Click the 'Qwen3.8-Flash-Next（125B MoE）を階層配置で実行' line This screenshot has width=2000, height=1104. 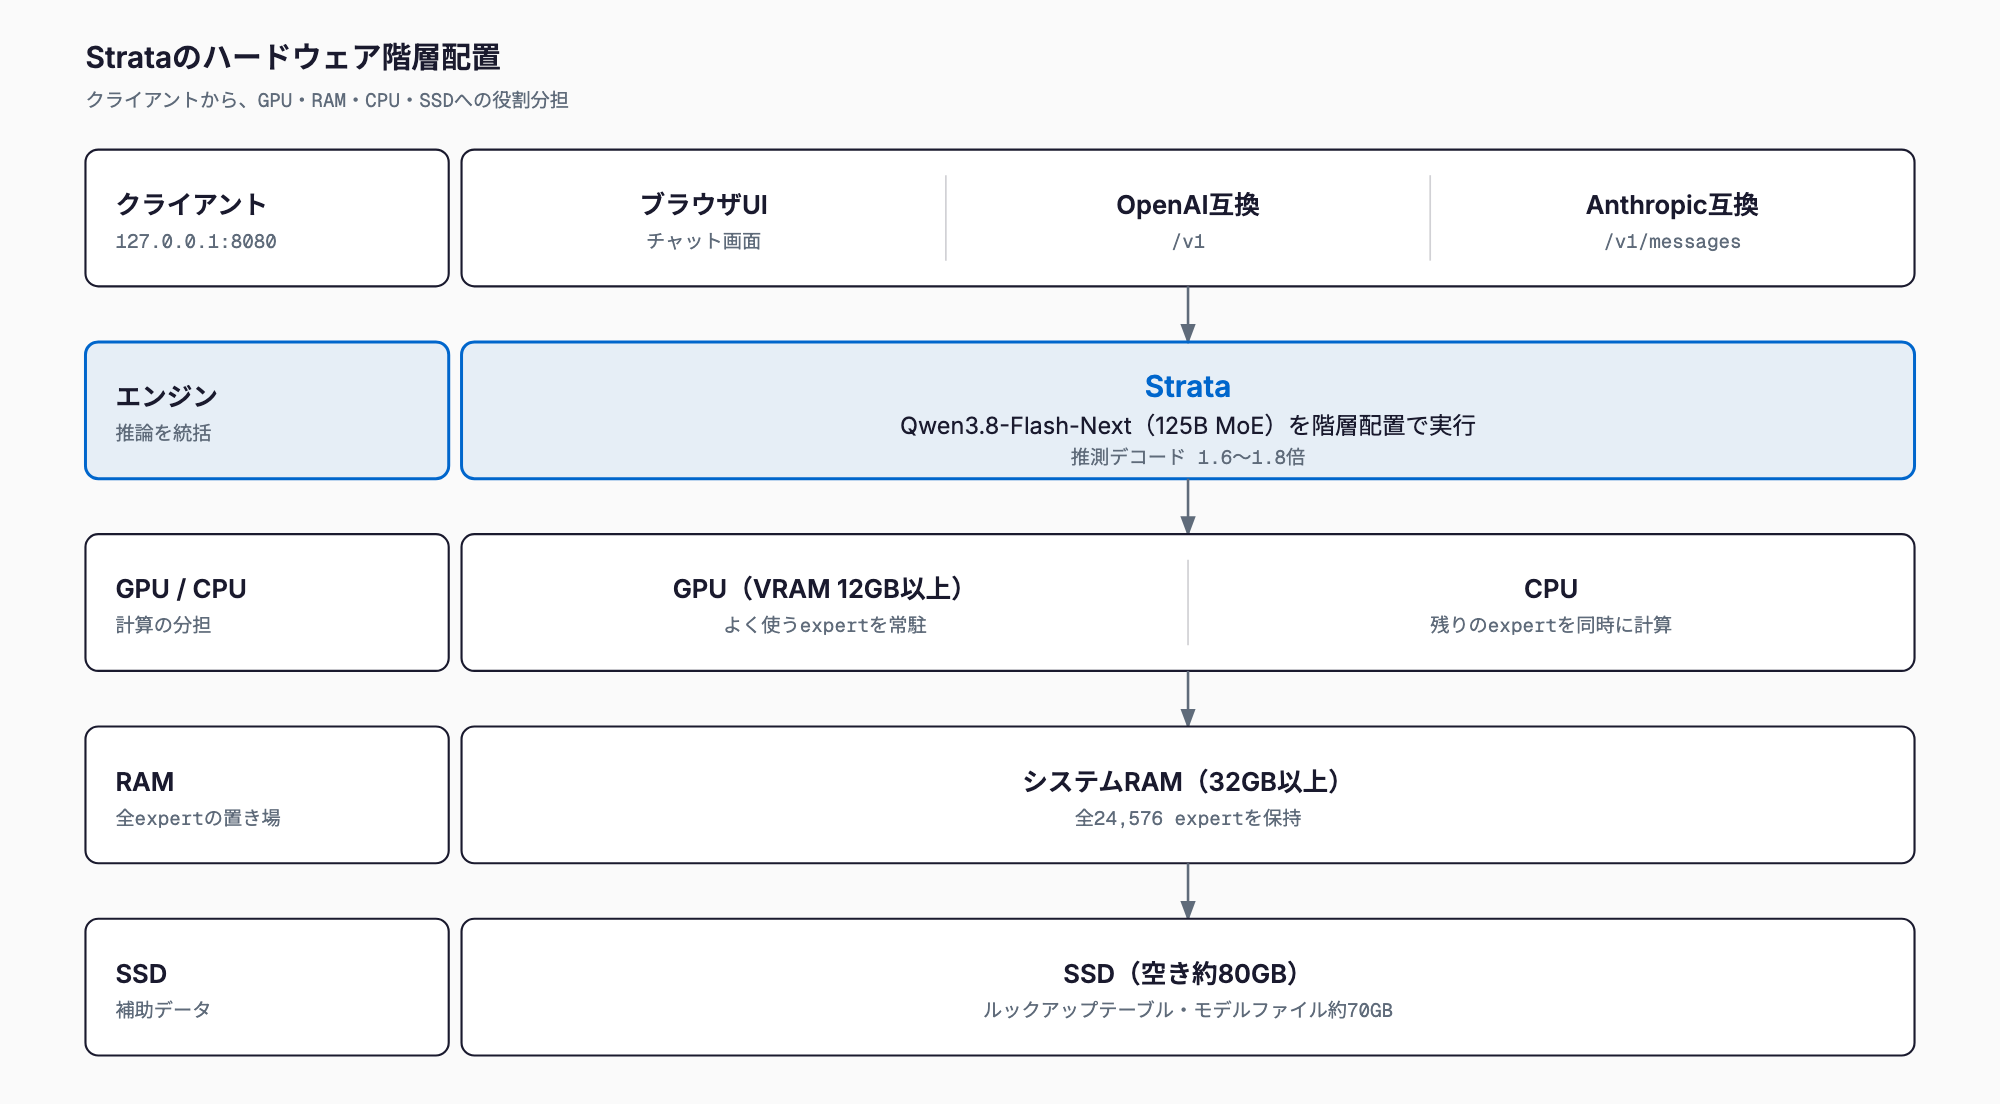pos(1188,425)
